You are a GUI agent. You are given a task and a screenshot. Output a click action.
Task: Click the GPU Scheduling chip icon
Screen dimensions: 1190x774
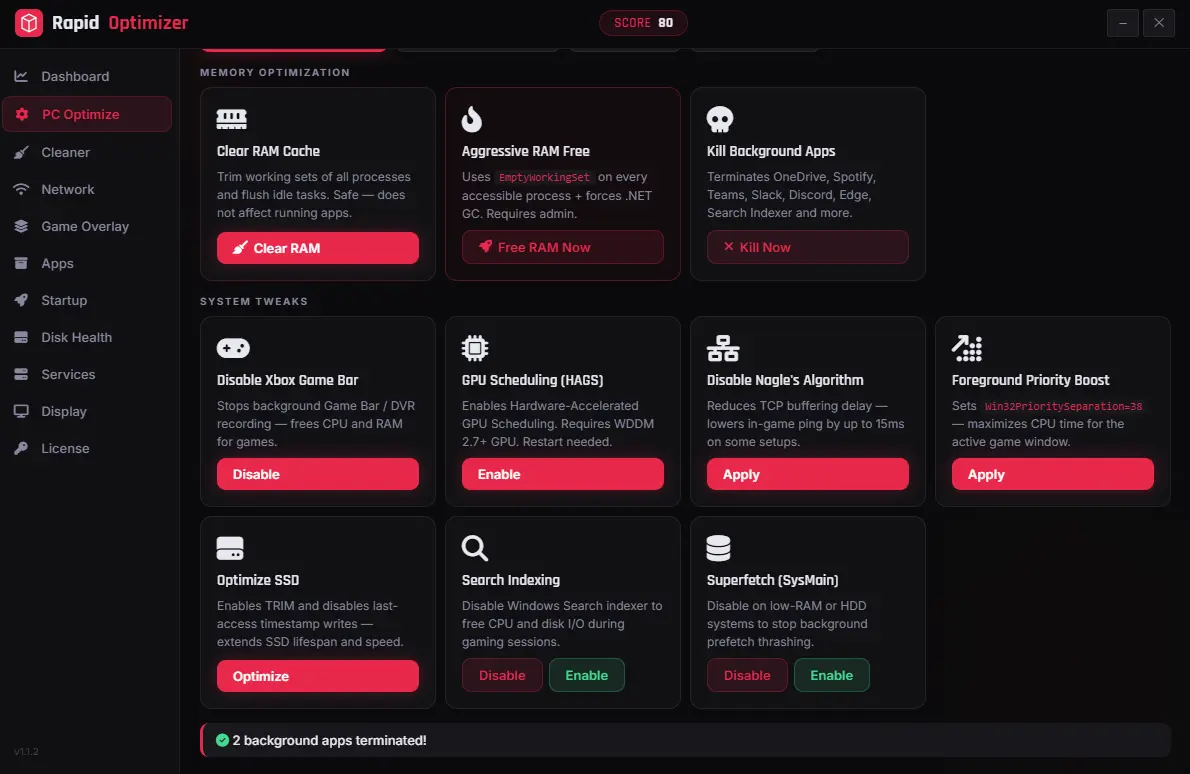475,348
